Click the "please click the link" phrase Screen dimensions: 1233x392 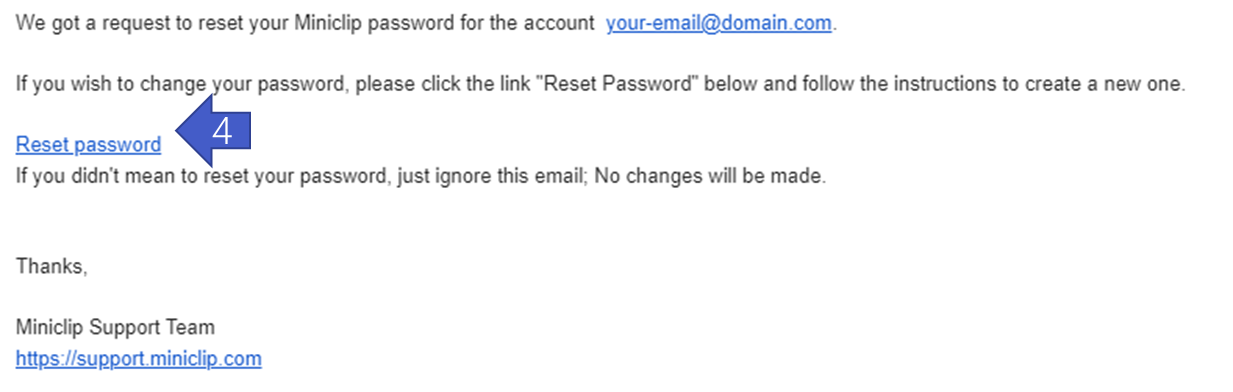click(442, 84)
